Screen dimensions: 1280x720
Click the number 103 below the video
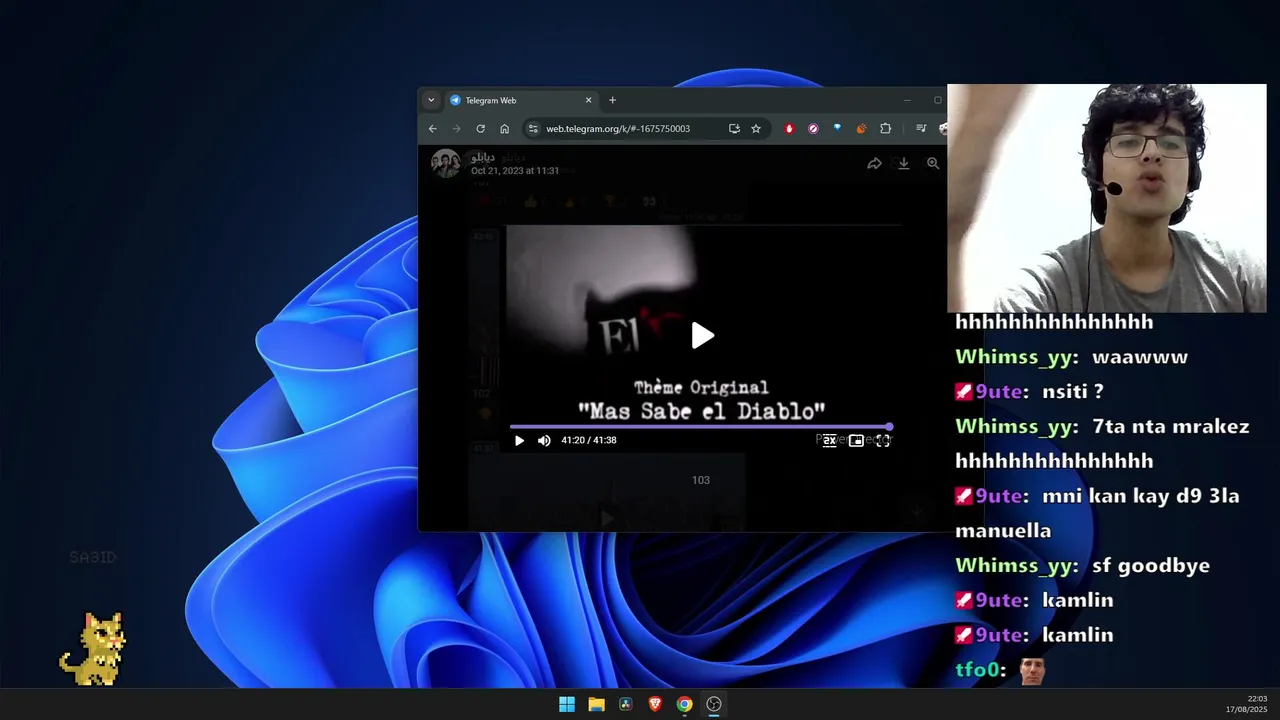click(701, 480)
